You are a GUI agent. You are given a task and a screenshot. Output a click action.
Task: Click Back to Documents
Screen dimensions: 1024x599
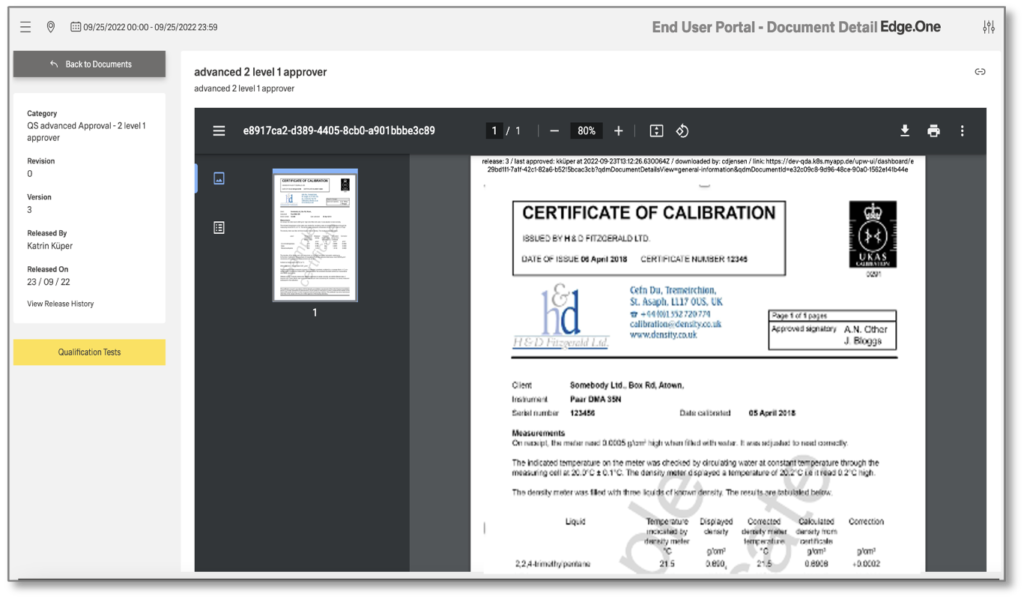pyautogui.click(x=88, y=64)
